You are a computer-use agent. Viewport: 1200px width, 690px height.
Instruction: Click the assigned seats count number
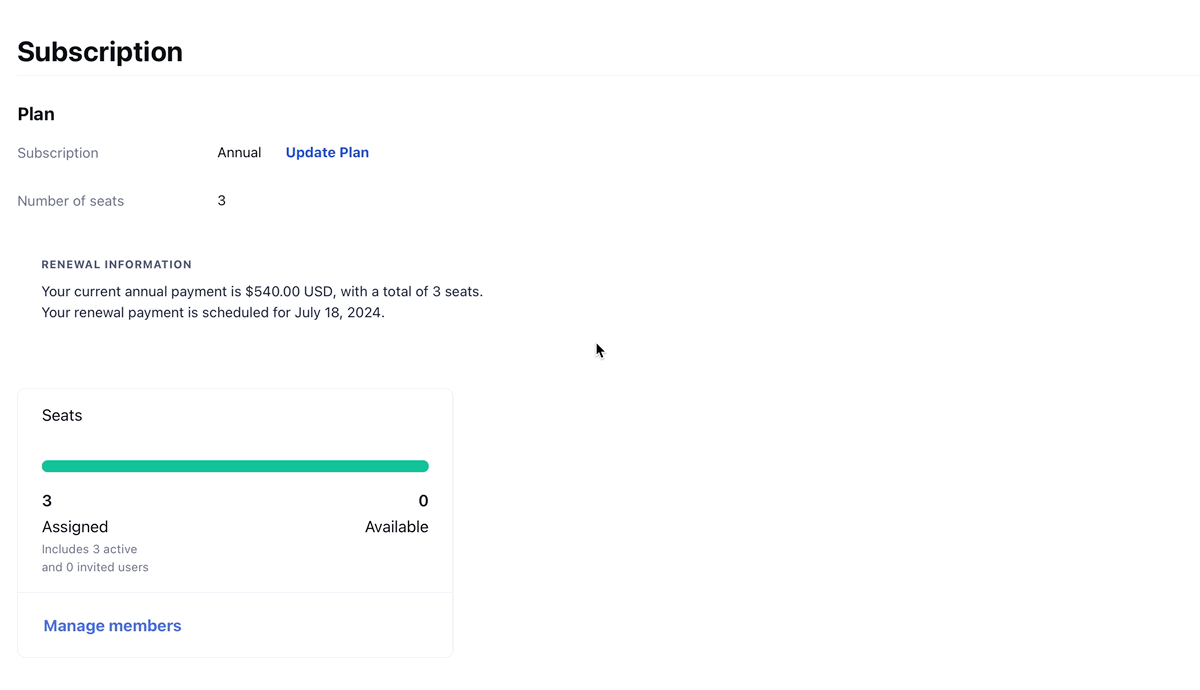[x=47, y=501]
